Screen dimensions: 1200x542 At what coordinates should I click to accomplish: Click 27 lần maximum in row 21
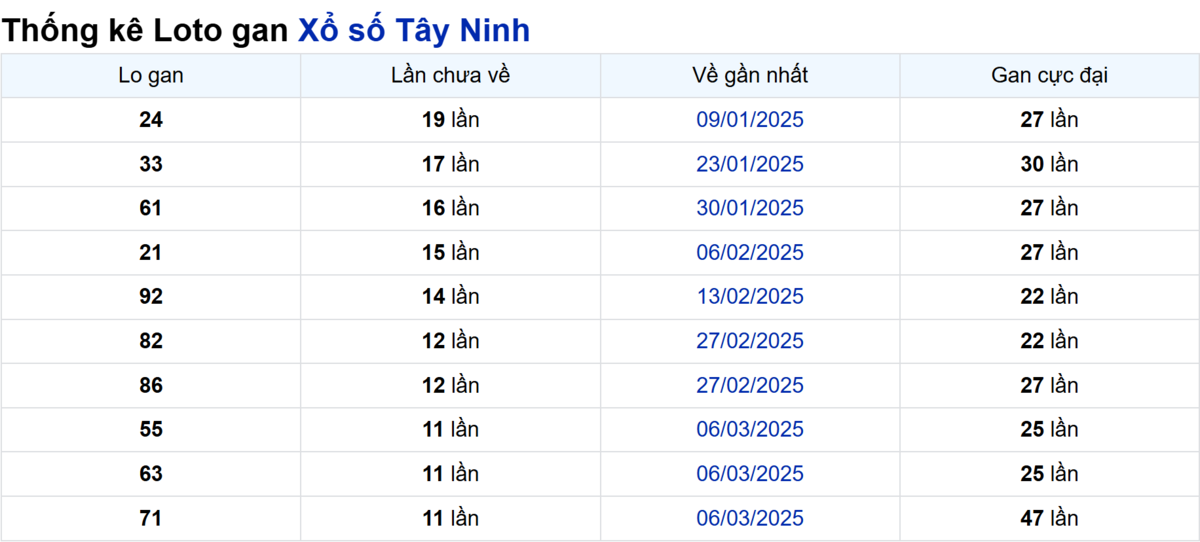(x=1049, y=253)
